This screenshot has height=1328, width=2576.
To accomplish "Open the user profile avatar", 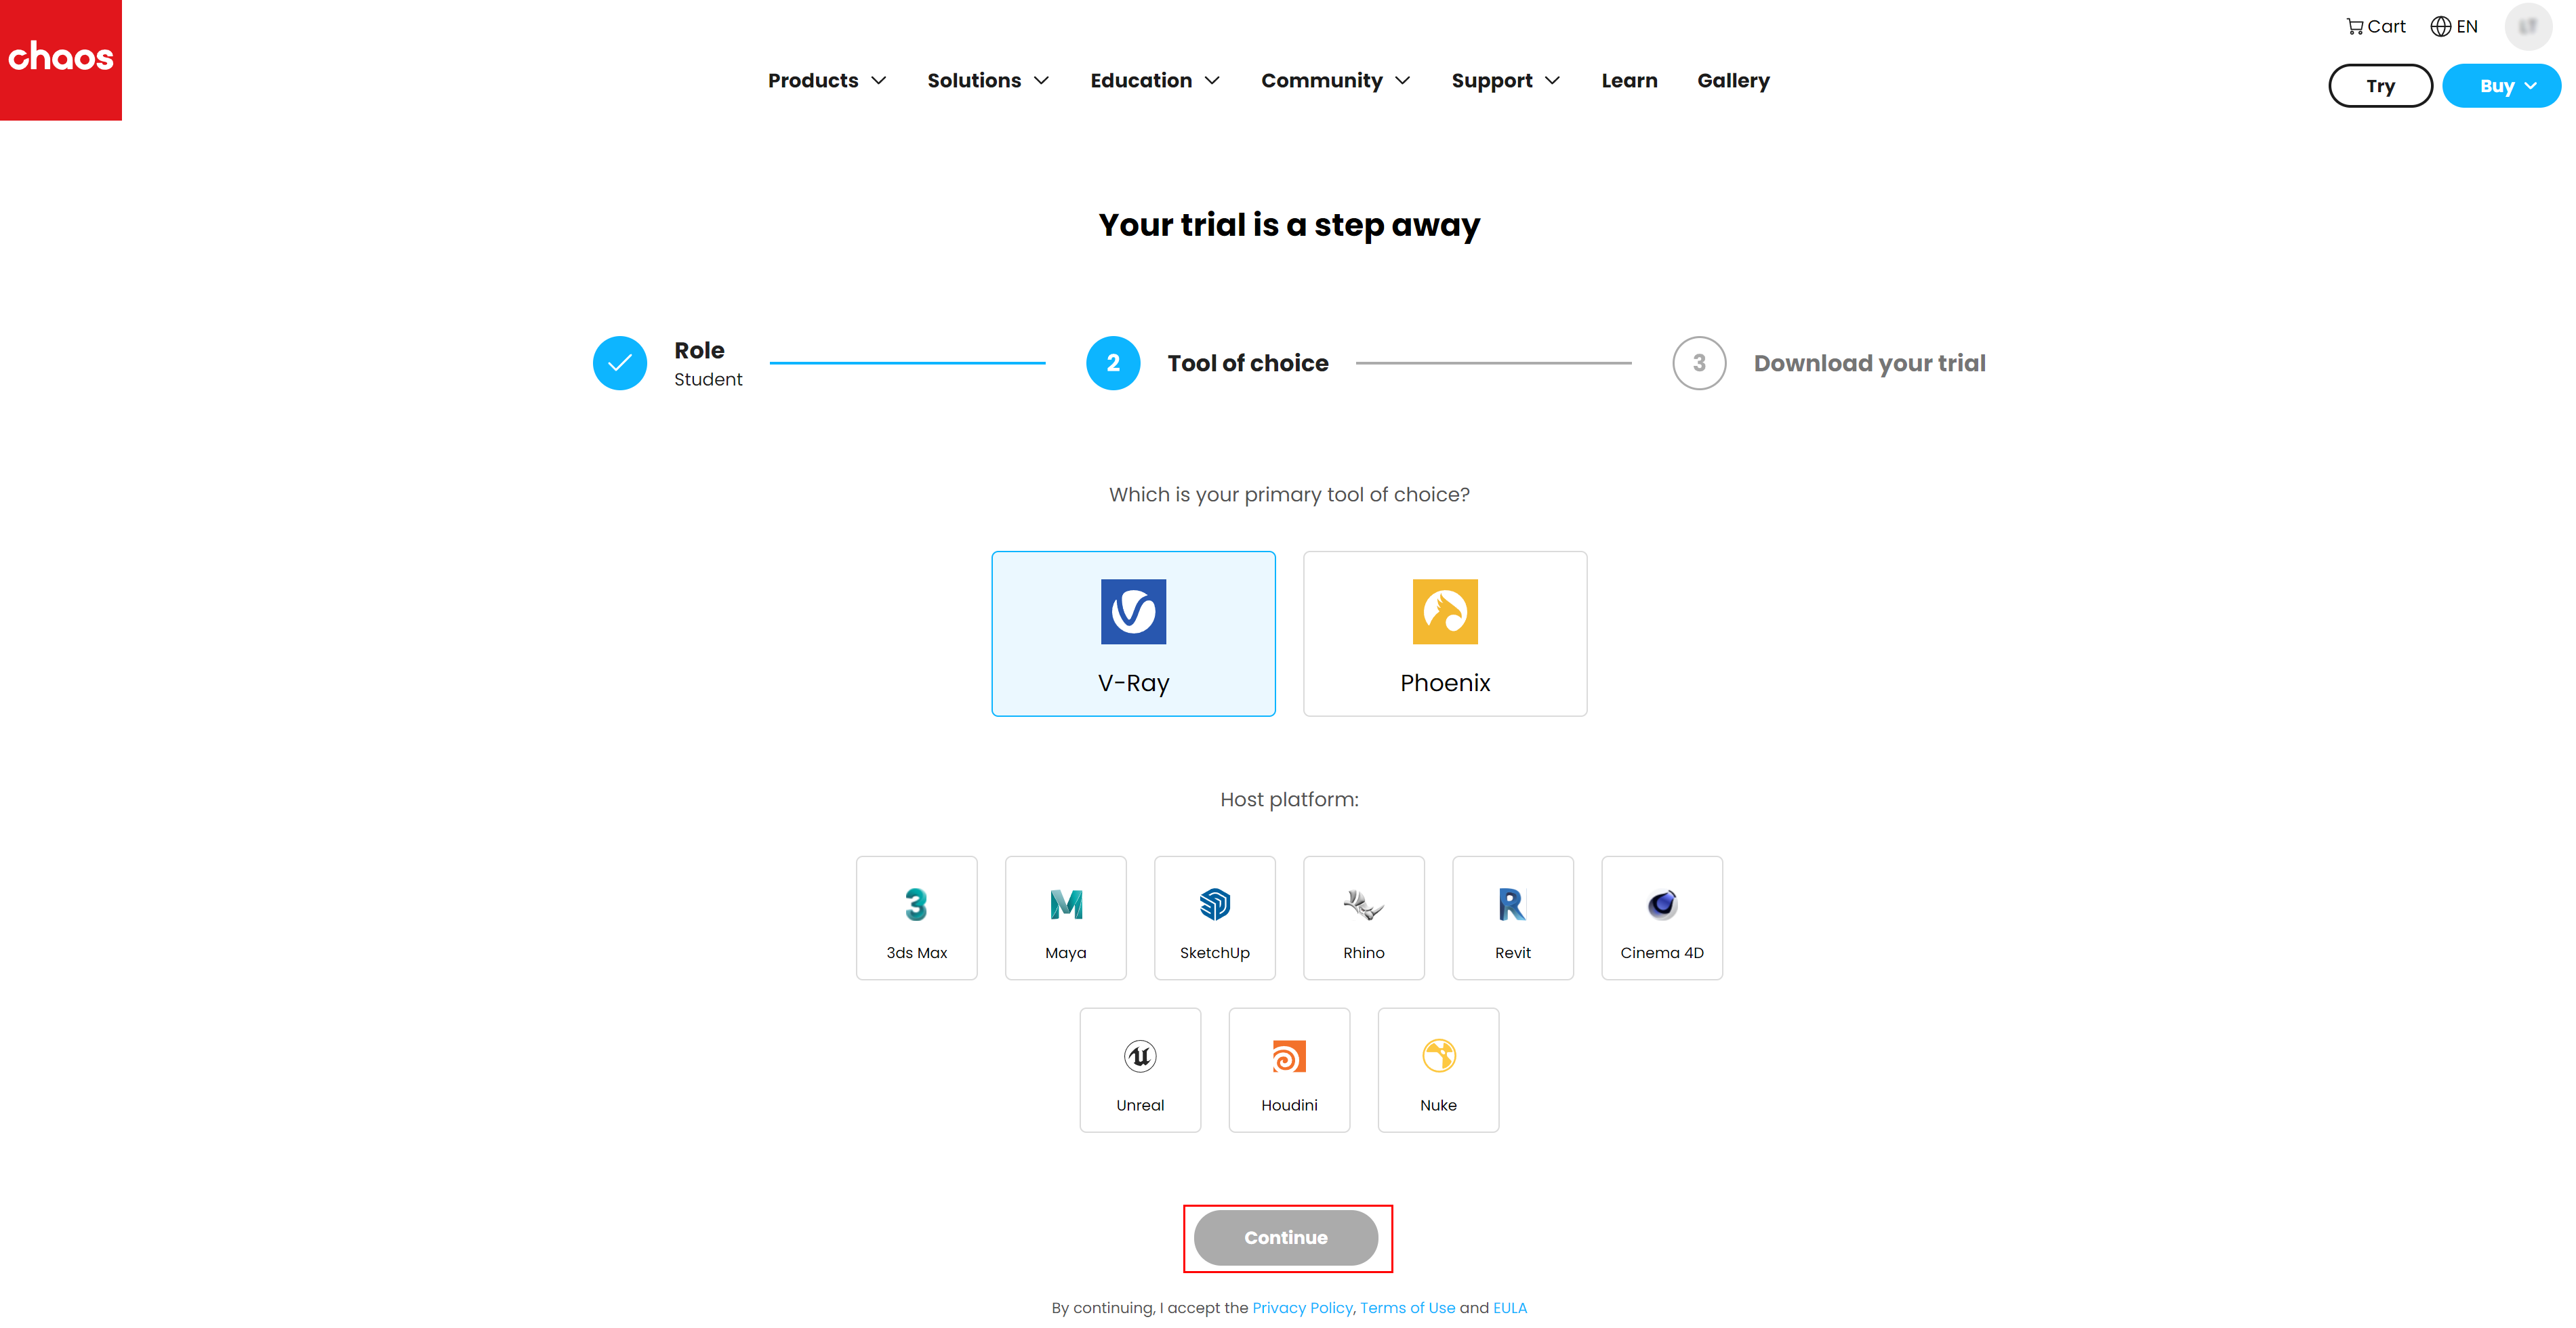I will (2528, 27).
